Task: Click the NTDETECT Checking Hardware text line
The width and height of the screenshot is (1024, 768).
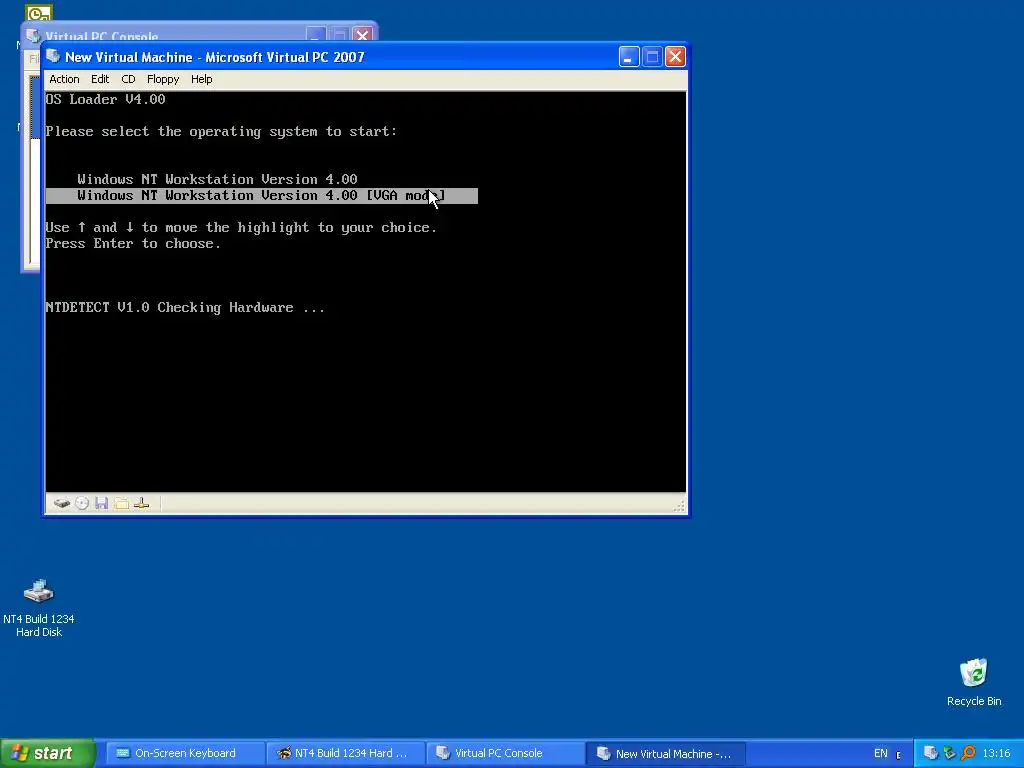Action: (185, 308)
